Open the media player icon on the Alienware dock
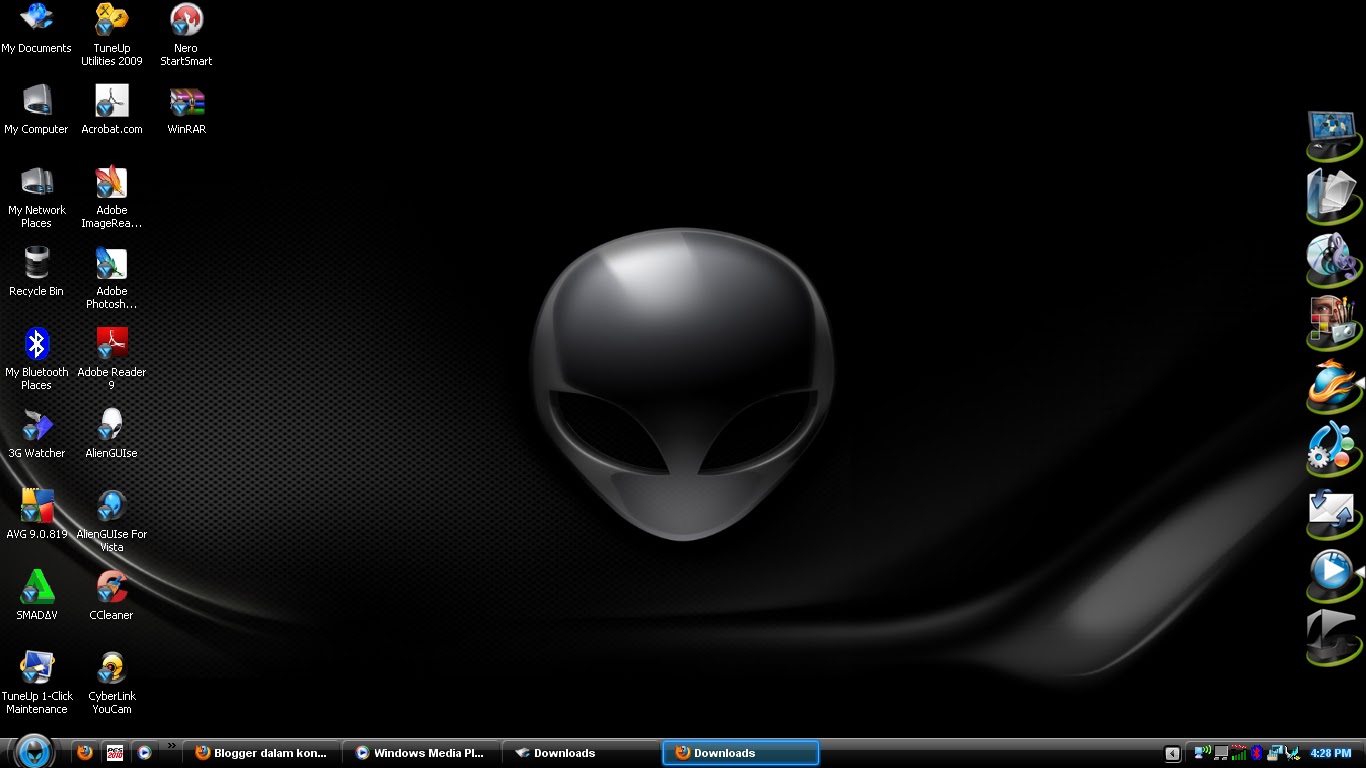This screenshot has width=1366, height=768. click(x=1333, y=575)
